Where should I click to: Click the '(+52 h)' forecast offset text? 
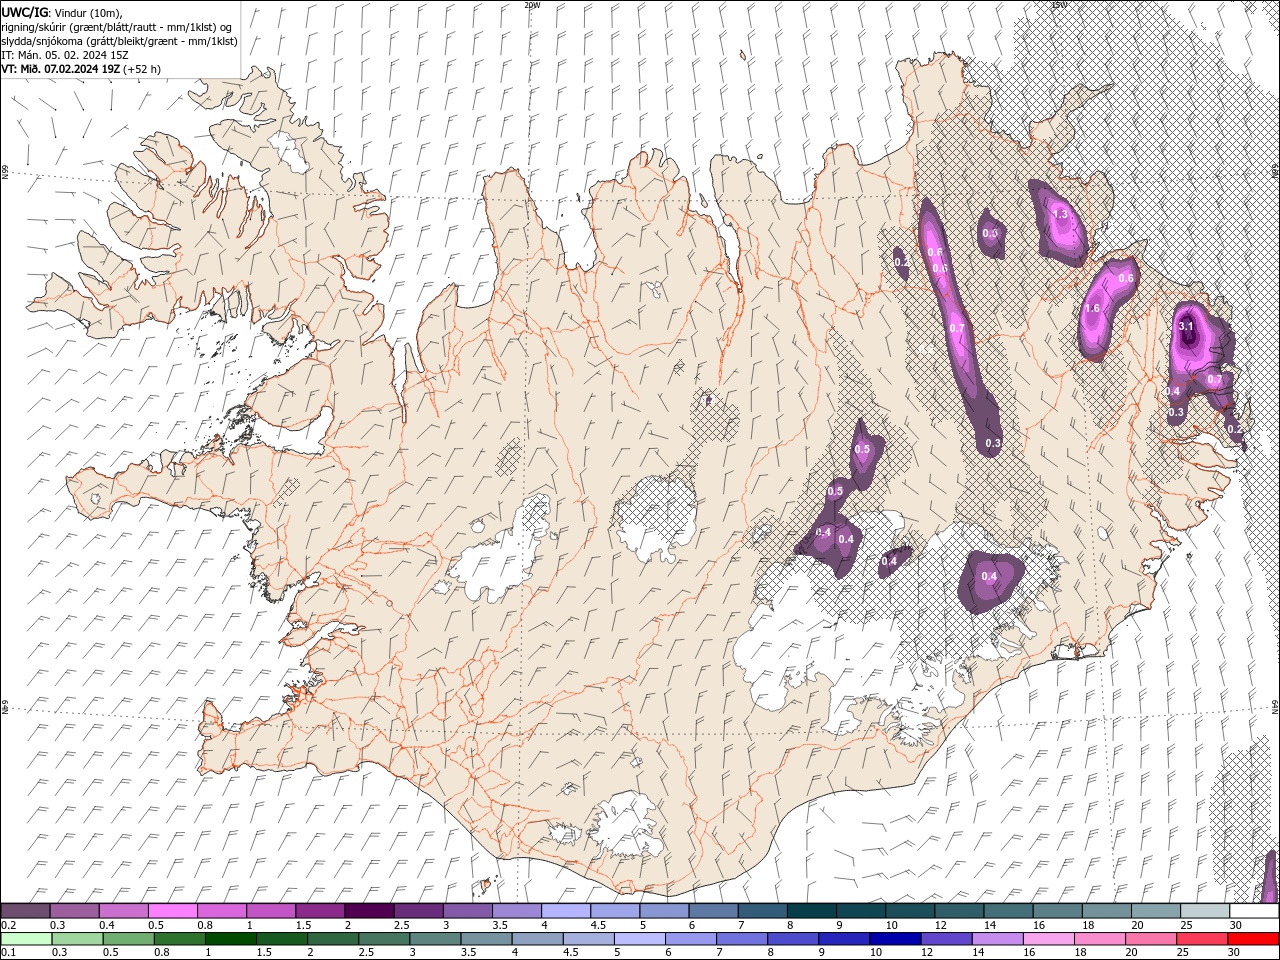[x=142, y=69]
